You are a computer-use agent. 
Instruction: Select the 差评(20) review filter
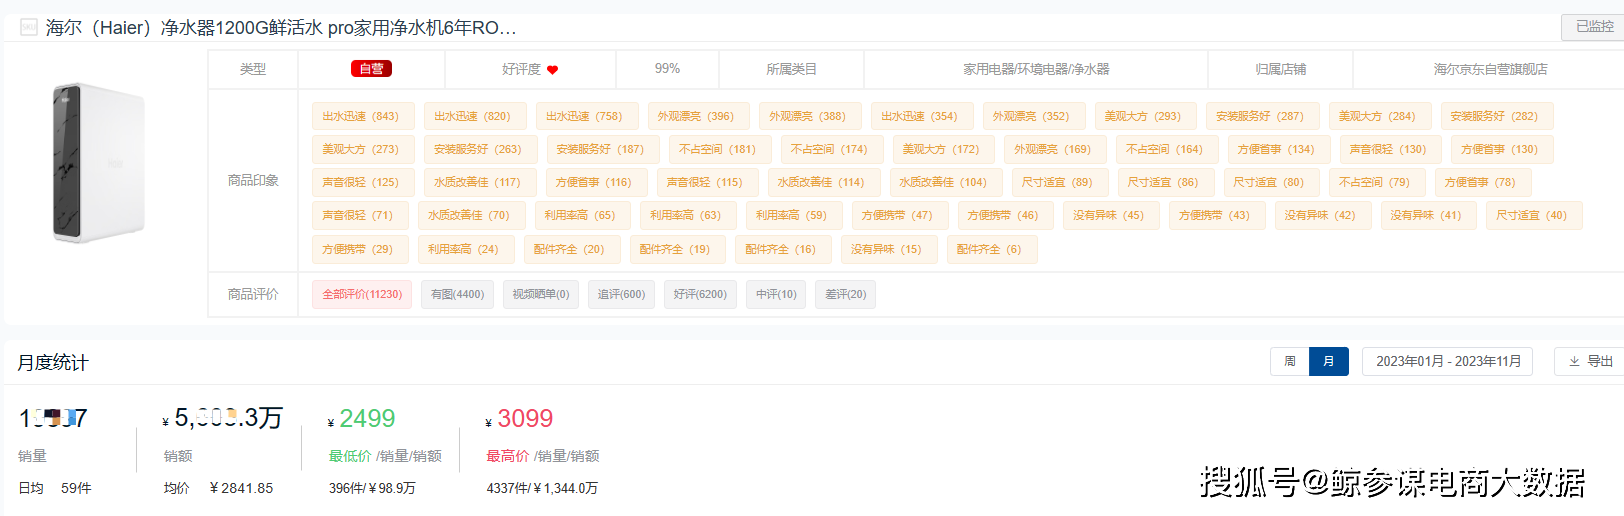point(845,294)
